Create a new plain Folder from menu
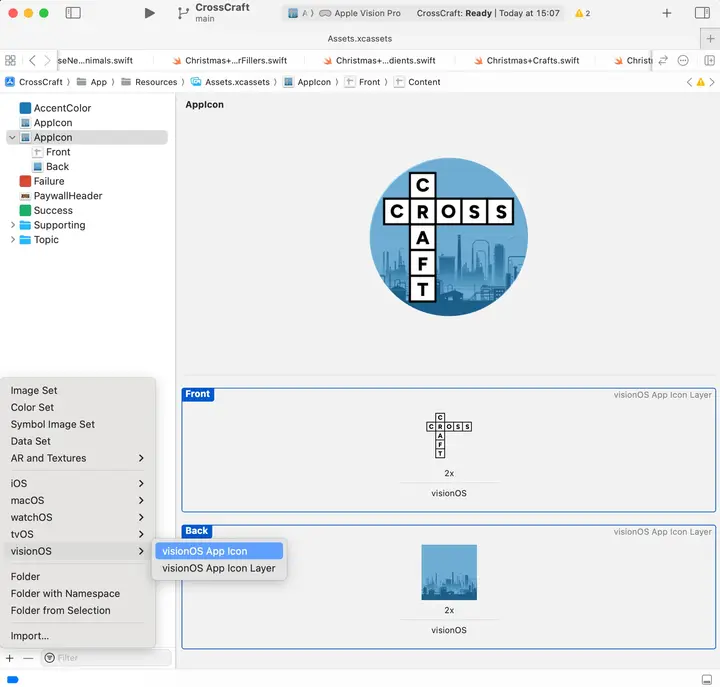720x687 pixels. click(78, 577)
